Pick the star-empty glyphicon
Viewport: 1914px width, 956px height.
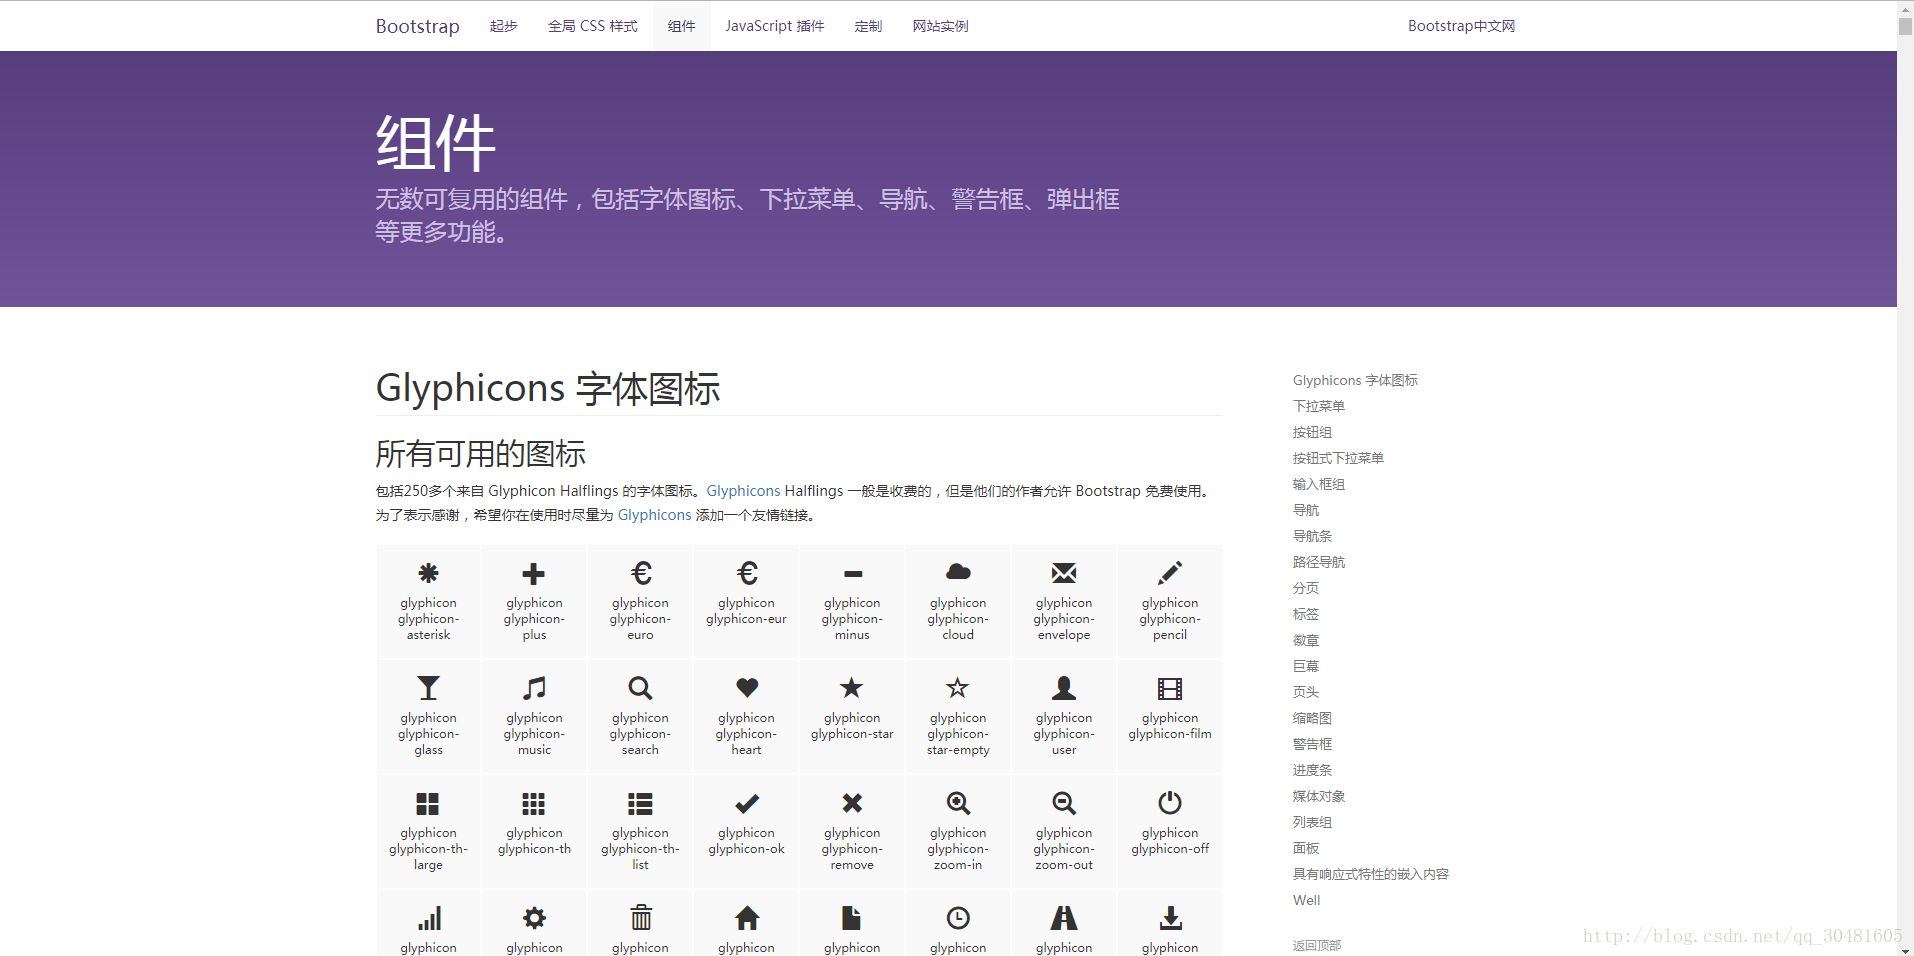point(958,687)
